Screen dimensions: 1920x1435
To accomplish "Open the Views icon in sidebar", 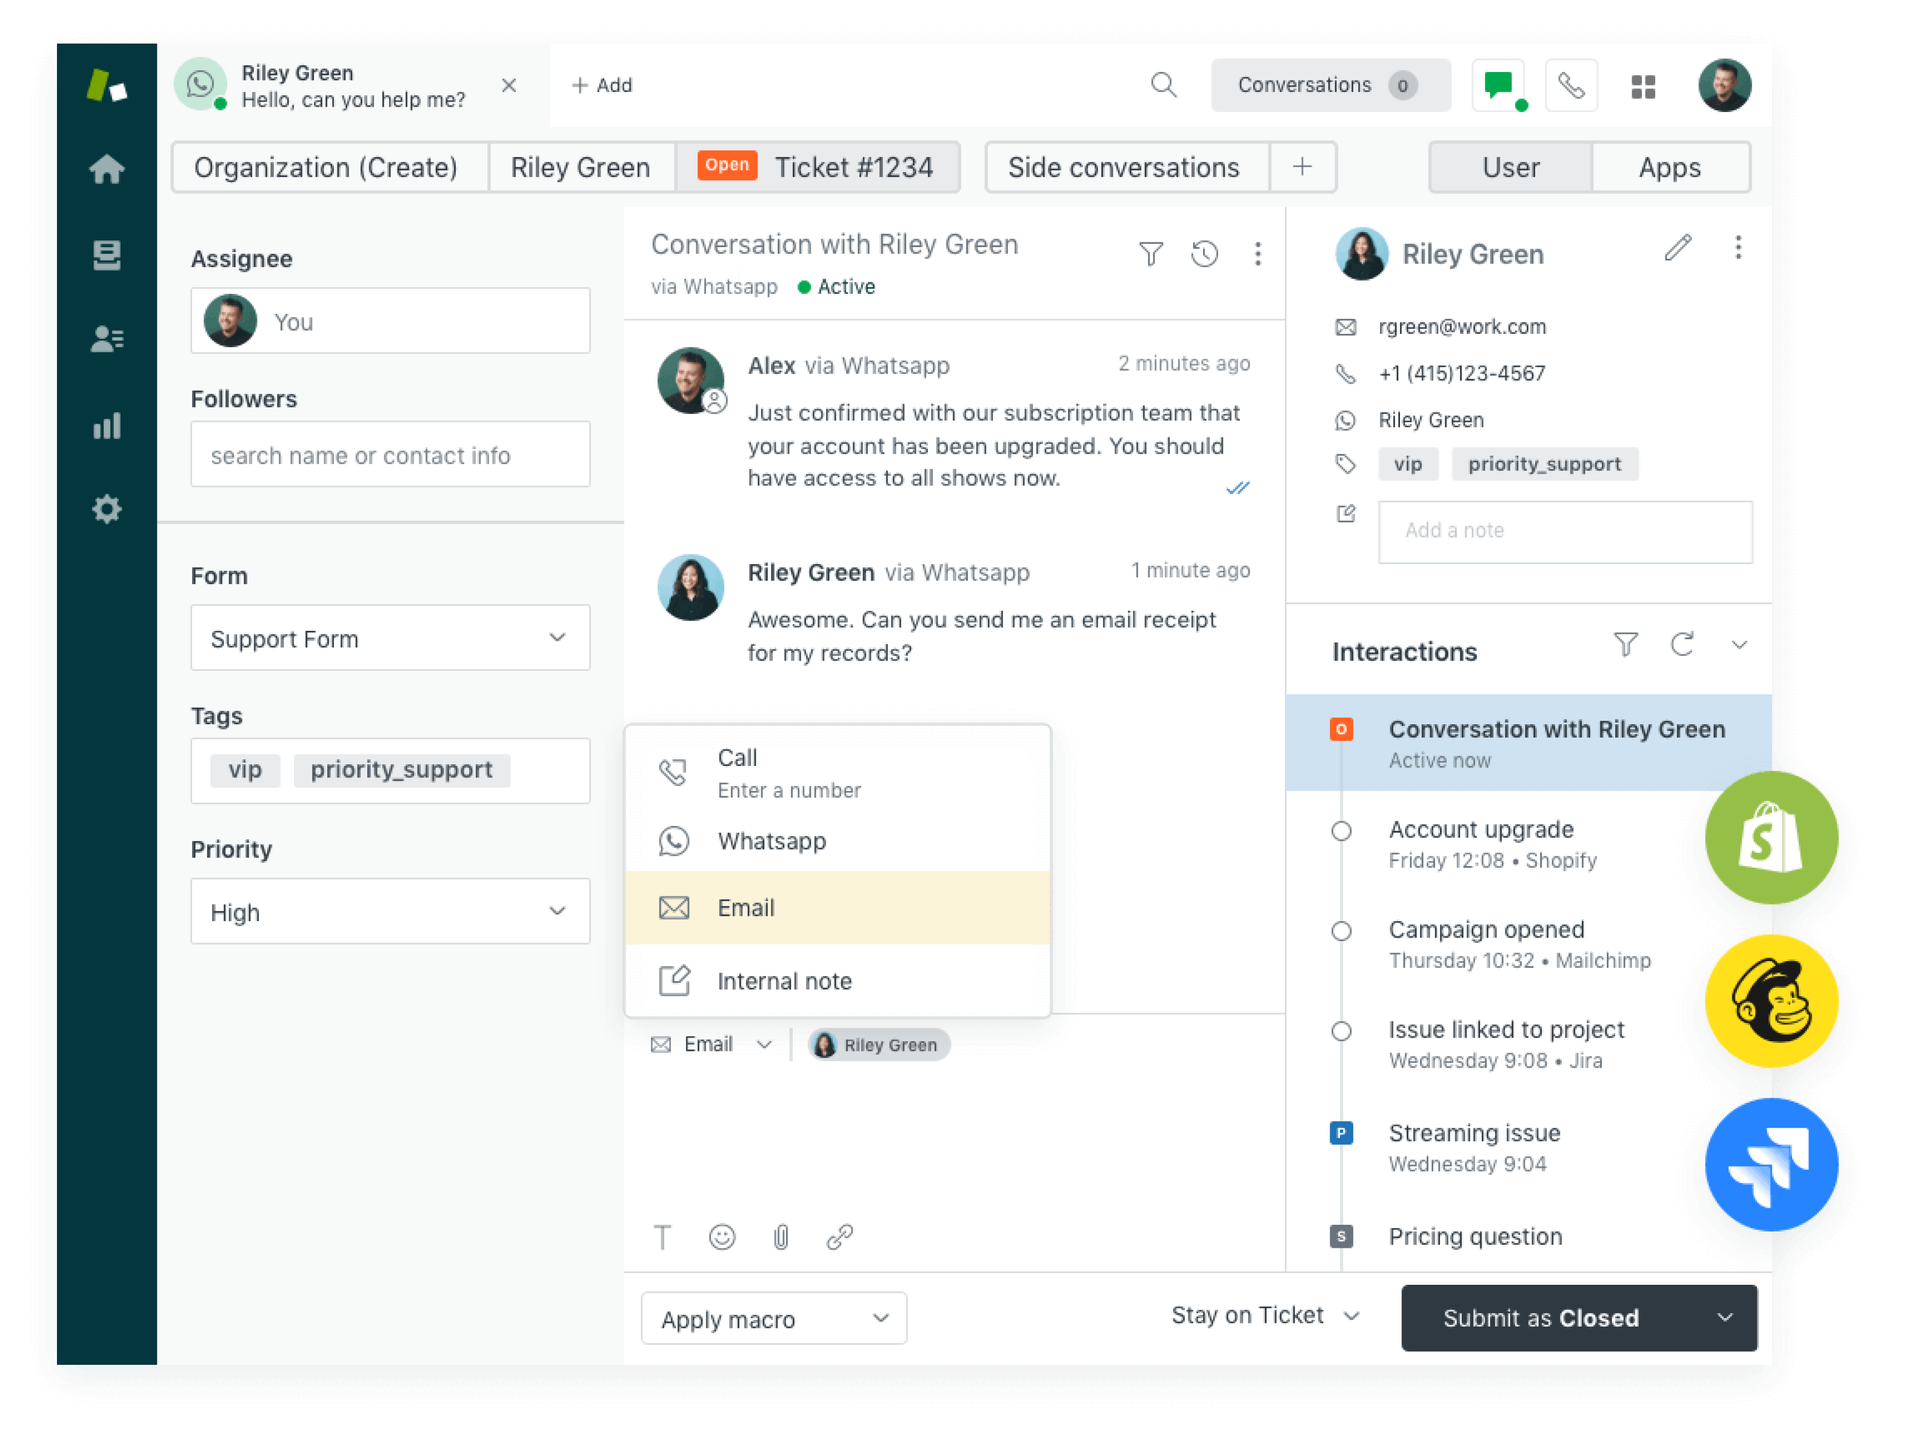I will click(x=106, y=254).
